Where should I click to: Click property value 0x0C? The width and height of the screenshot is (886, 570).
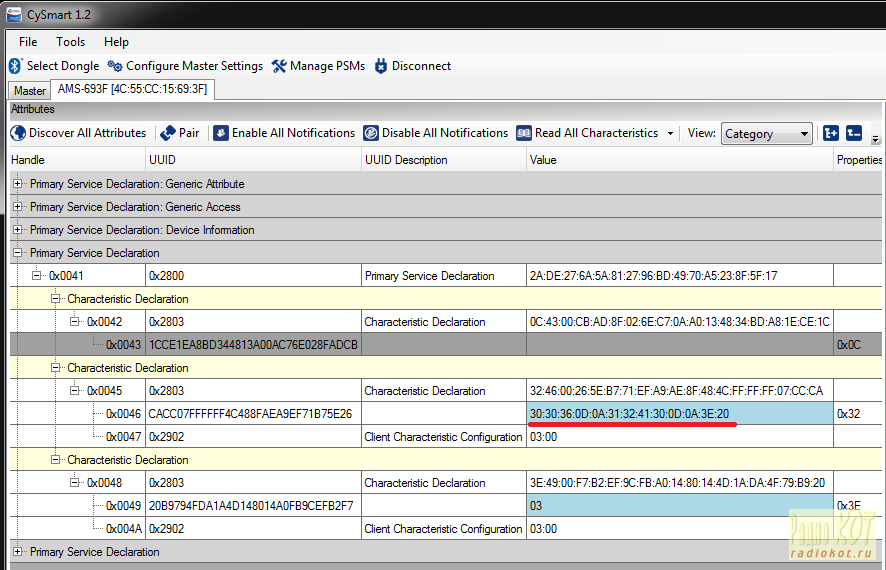click(849, 345)
